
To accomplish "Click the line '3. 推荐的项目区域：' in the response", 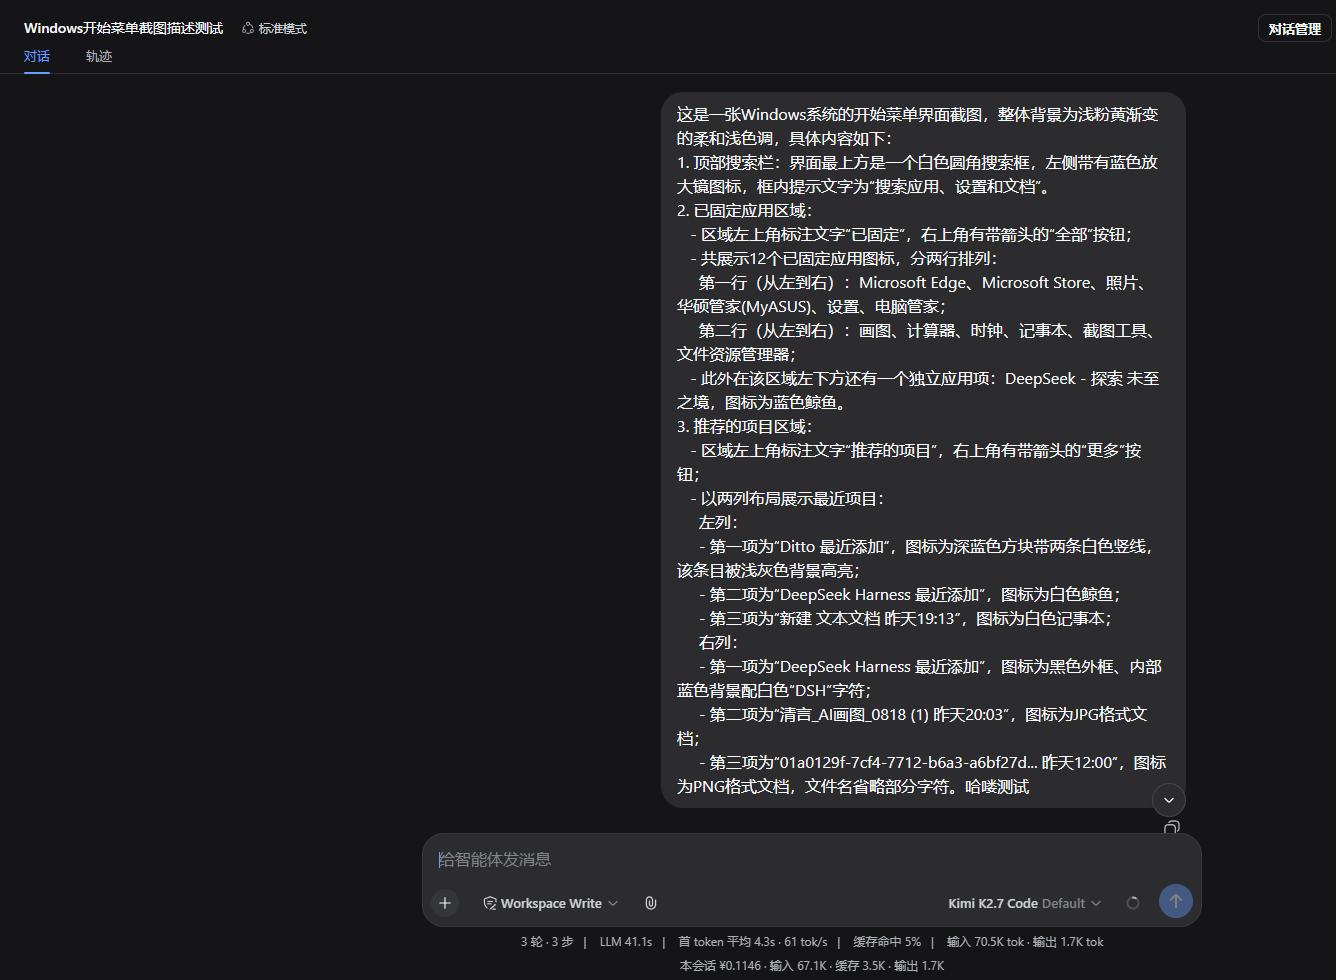I will coord(745,426).
